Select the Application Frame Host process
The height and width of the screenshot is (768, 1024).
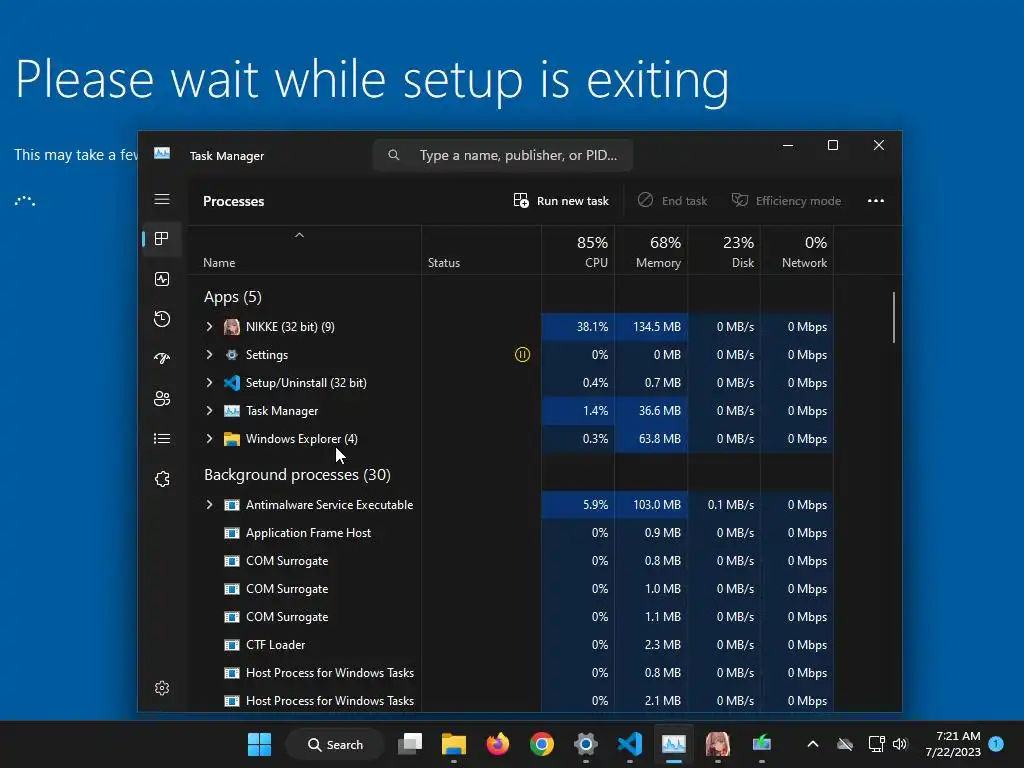point(511,533)
